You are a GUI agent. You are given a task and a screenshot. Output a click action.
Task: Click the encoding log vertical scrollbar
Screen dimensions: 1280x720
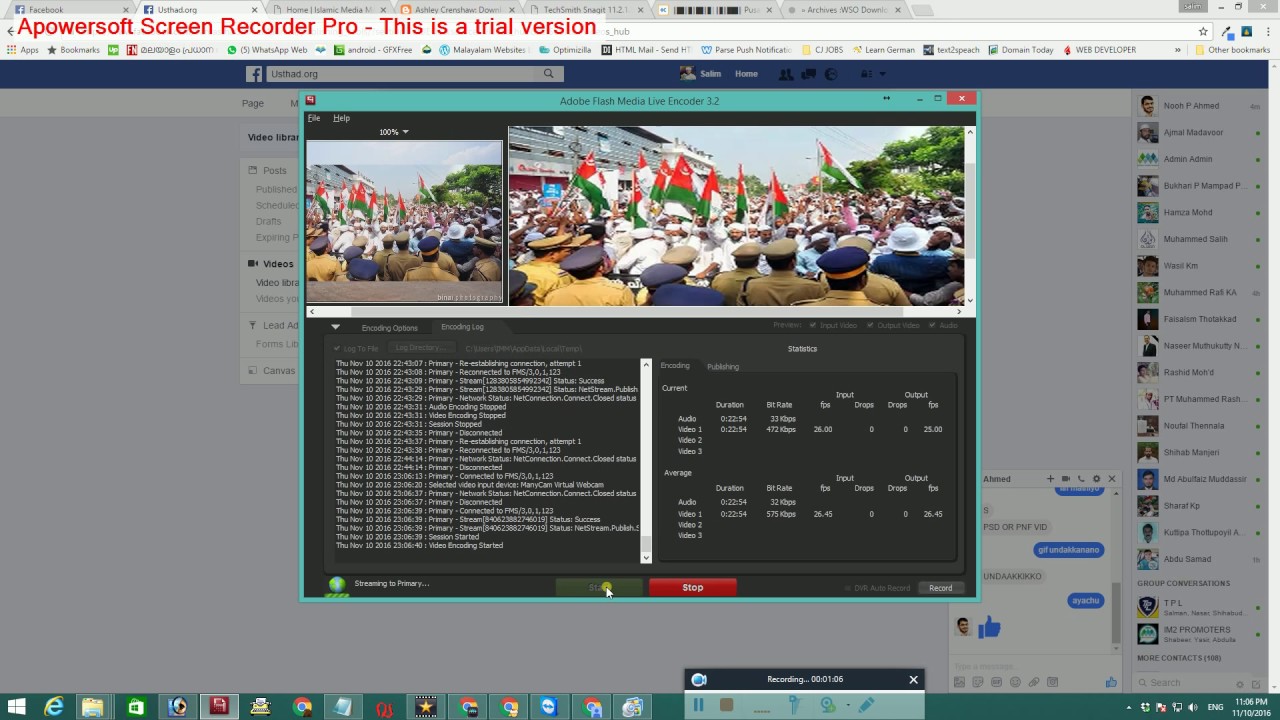pos(646,460)
